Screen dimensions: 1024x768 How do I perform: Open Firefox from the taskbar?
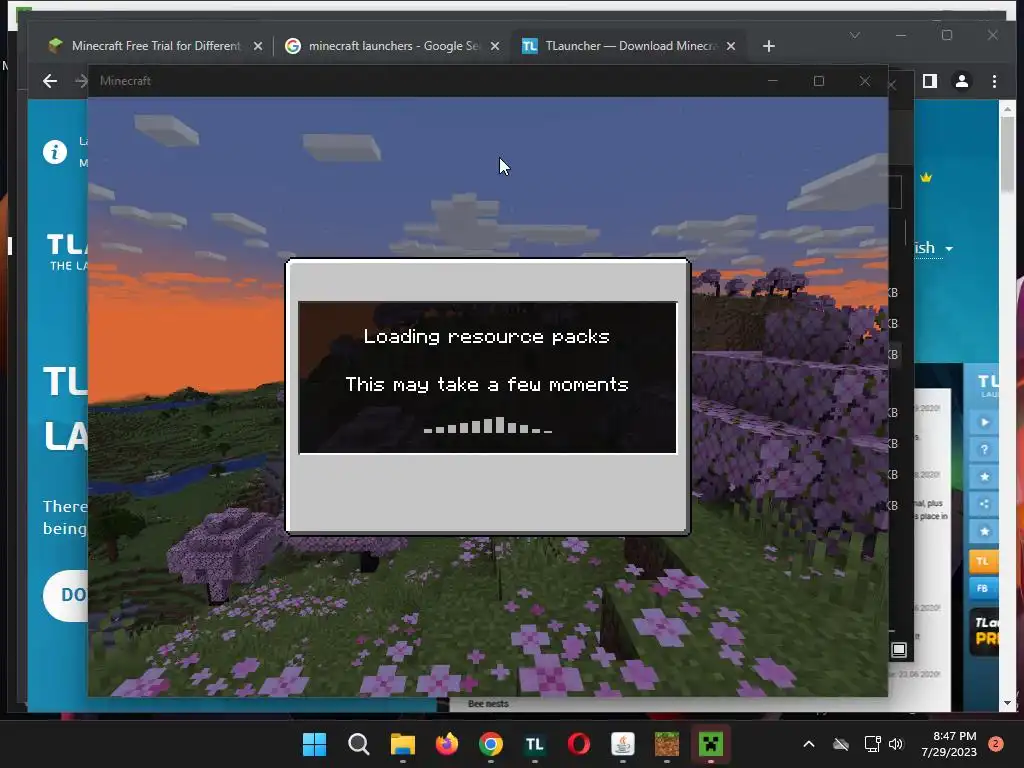pyautogui.click(x=447, y=744)
